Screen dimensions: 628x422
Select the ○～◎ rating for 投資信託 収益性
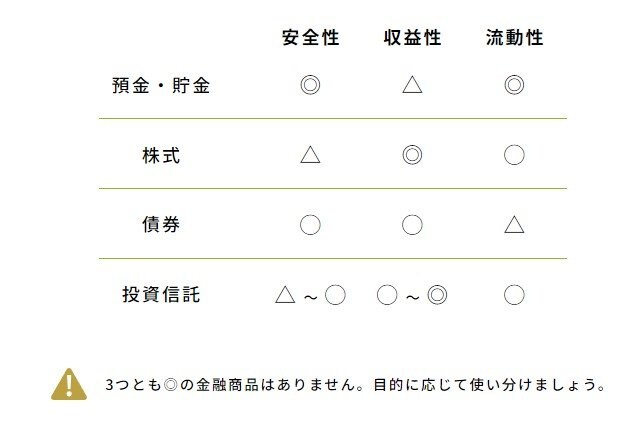(412, 295)
